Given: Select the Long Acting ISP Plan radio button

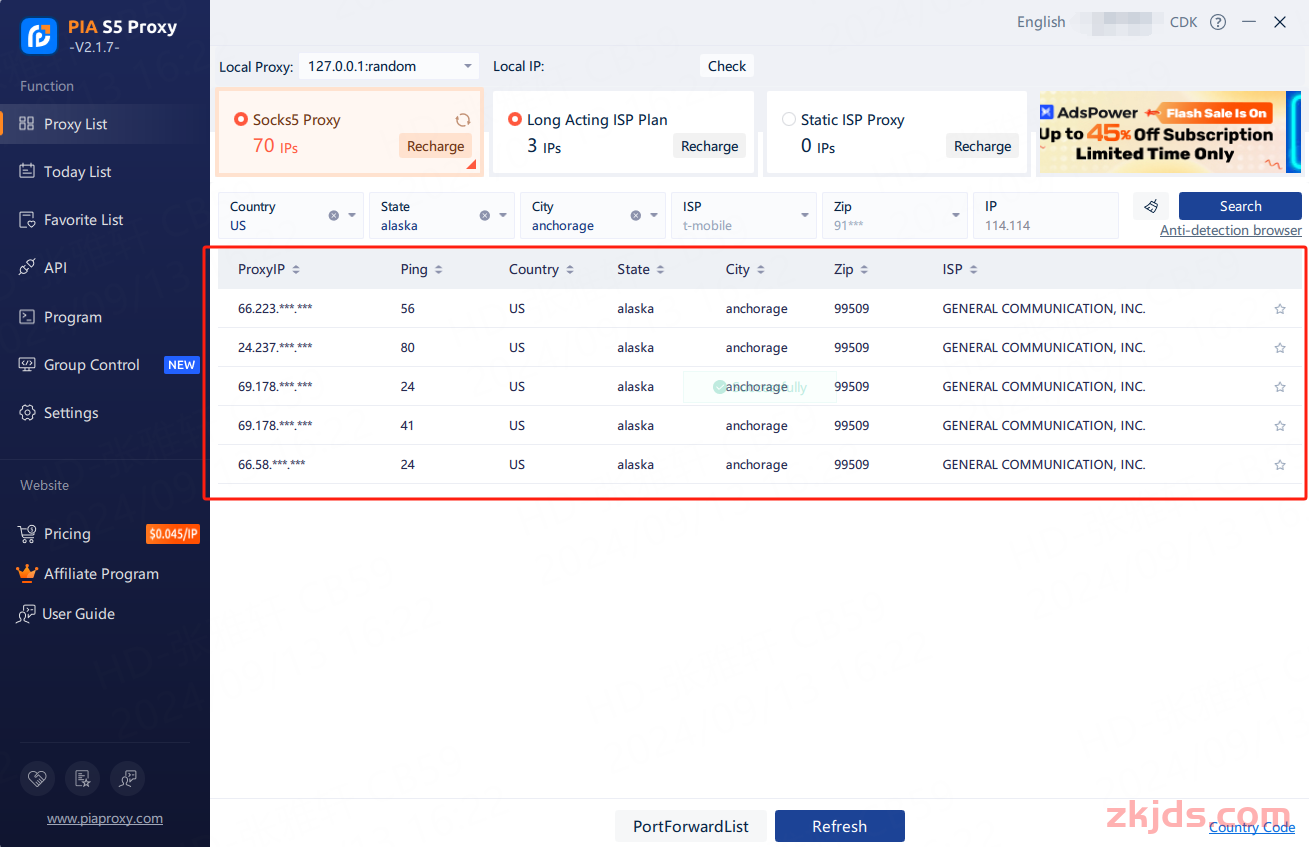Looking at the screenshot, I should pyautogui.click(x=515, y=120).
